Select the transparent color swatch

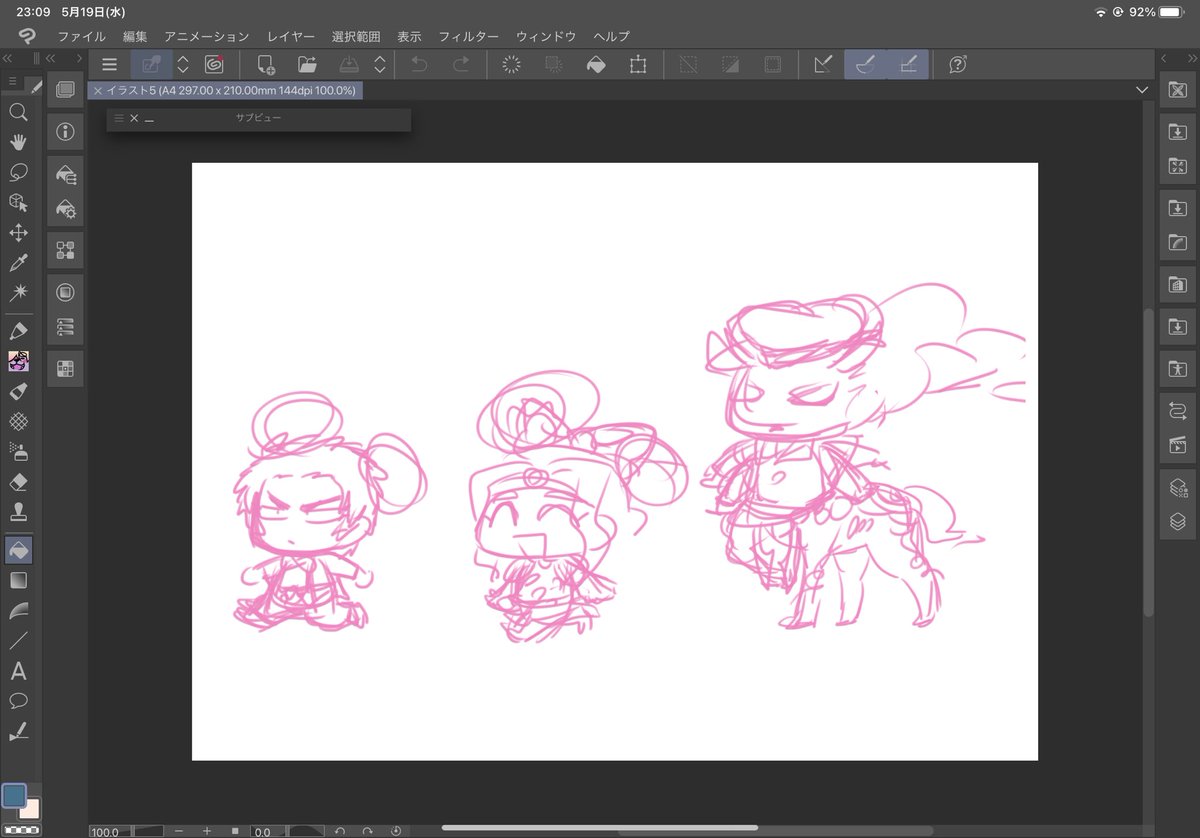(x=21, y=829)
